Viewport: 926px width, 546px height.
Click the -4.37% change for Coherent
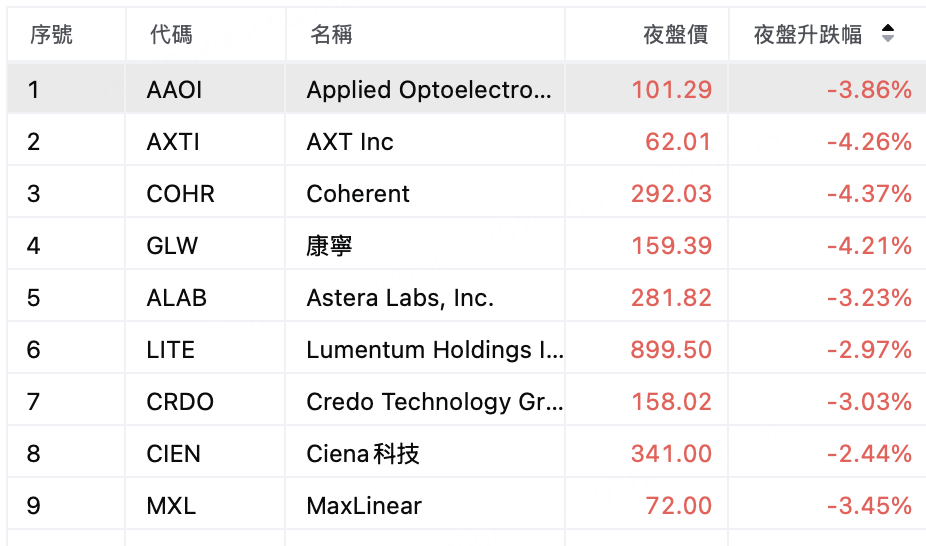coord(869,194)
